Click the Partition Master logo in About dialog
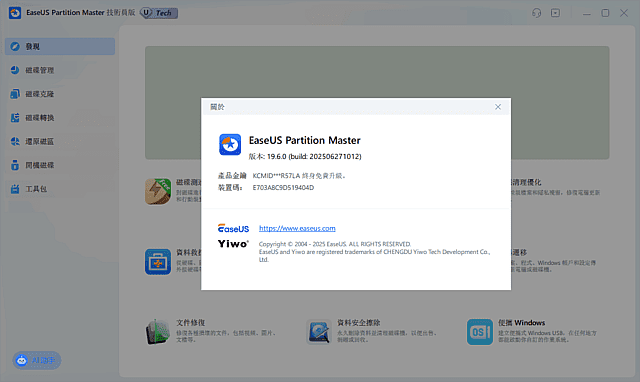Image resolution: width=640 pixels, height=382 pixels. tap(230, 144)
